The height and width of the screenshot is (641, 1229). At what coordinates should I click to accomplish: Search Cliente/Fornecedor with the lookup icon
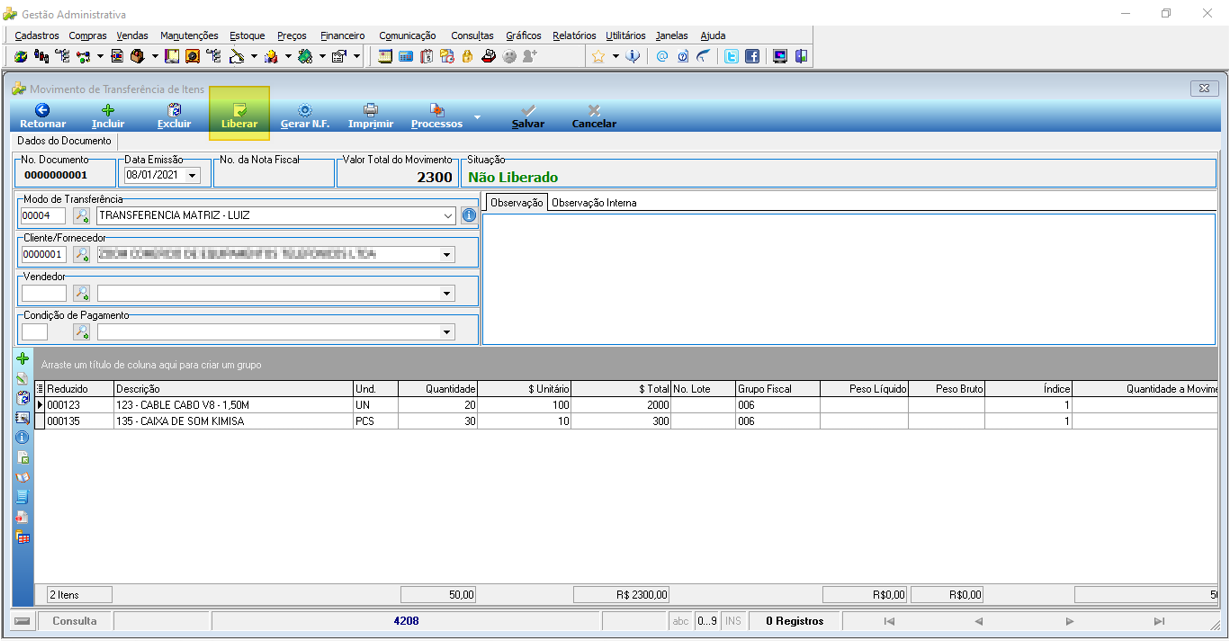coord(82,254)
